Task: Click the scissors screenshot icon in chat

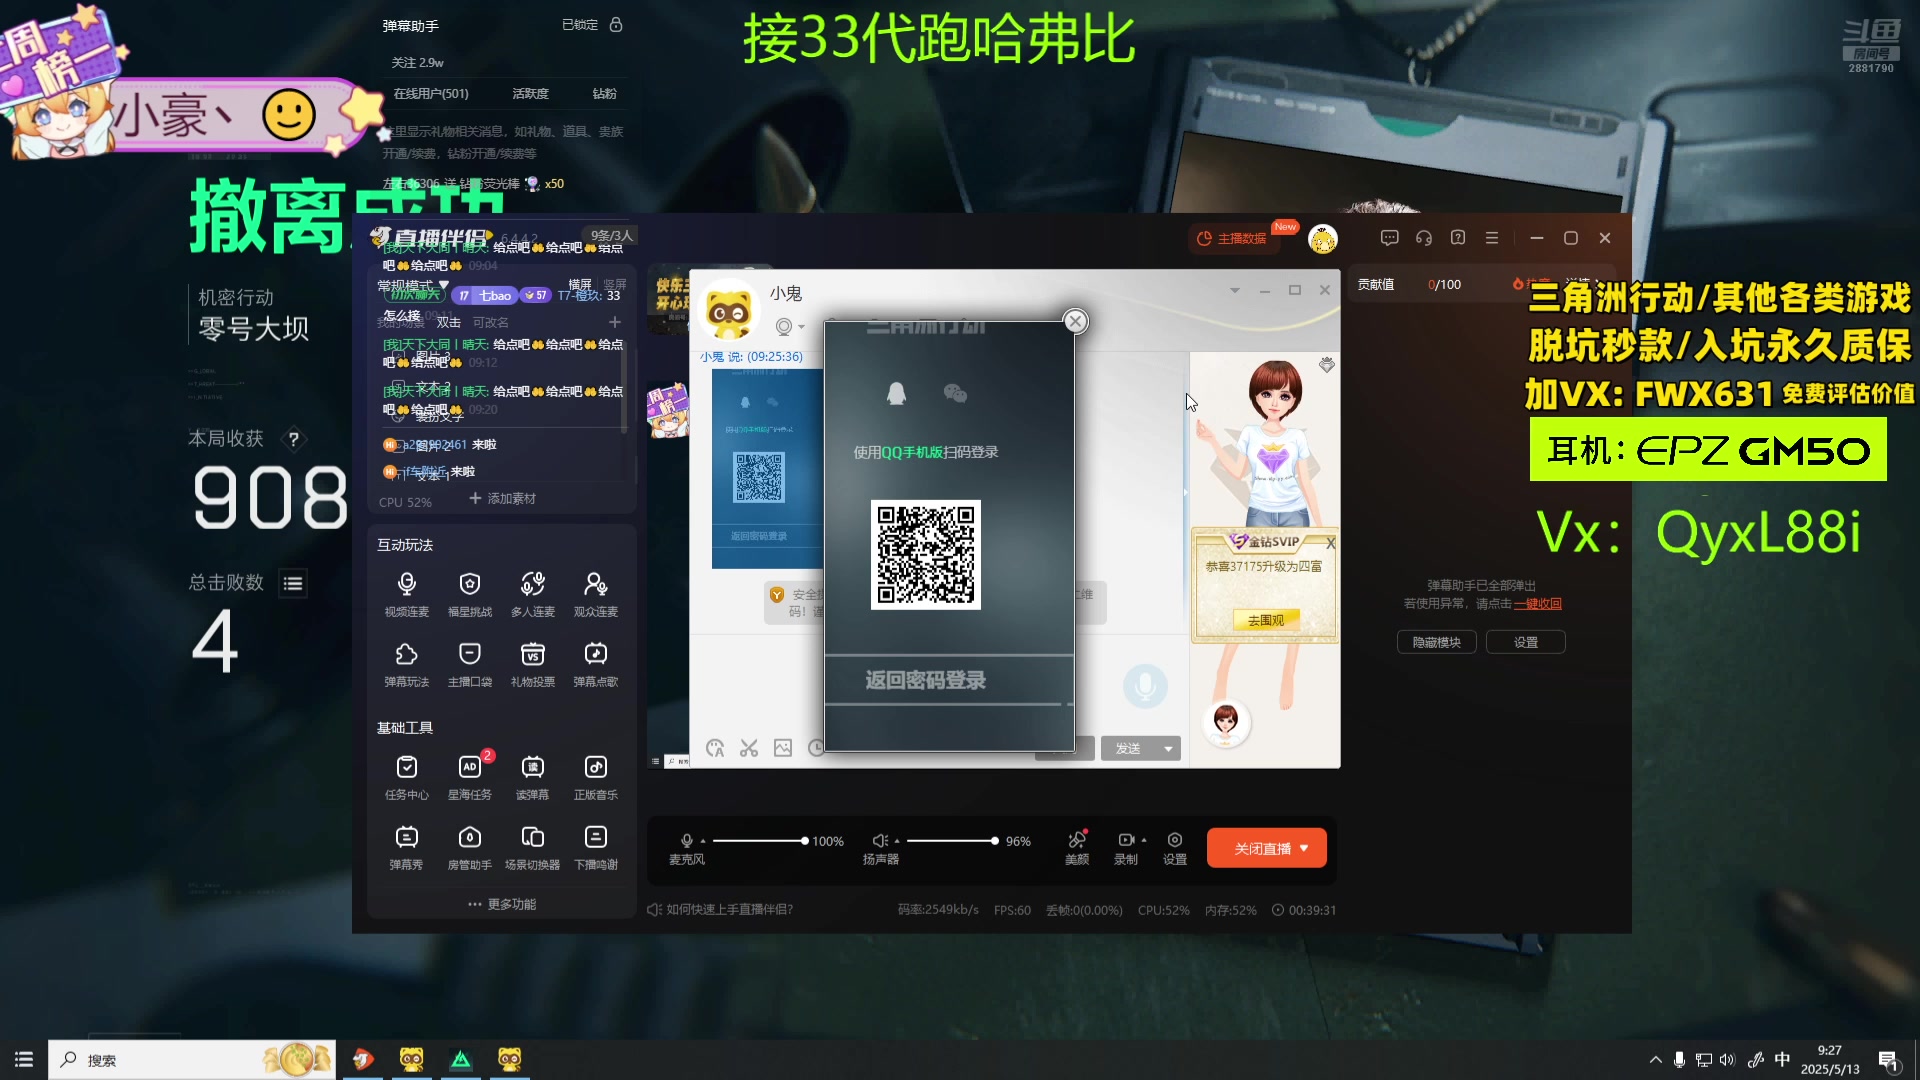Action: (x=749, y=748)
